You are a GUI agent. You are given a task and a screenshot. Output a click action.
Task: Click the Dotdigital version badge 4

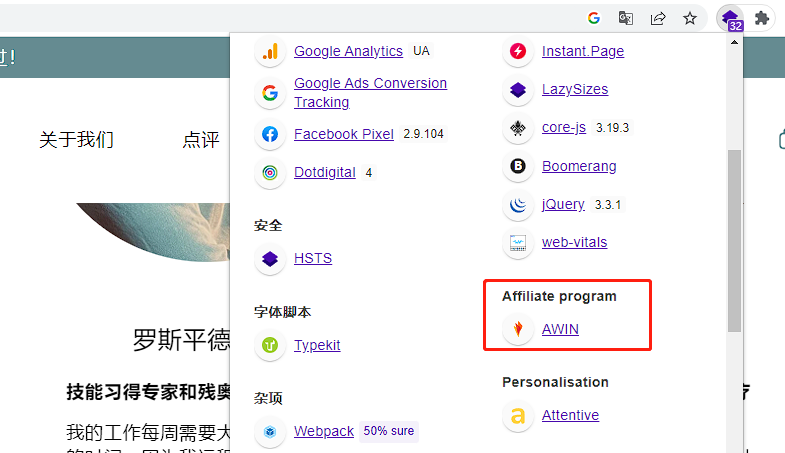pos(369,173)
